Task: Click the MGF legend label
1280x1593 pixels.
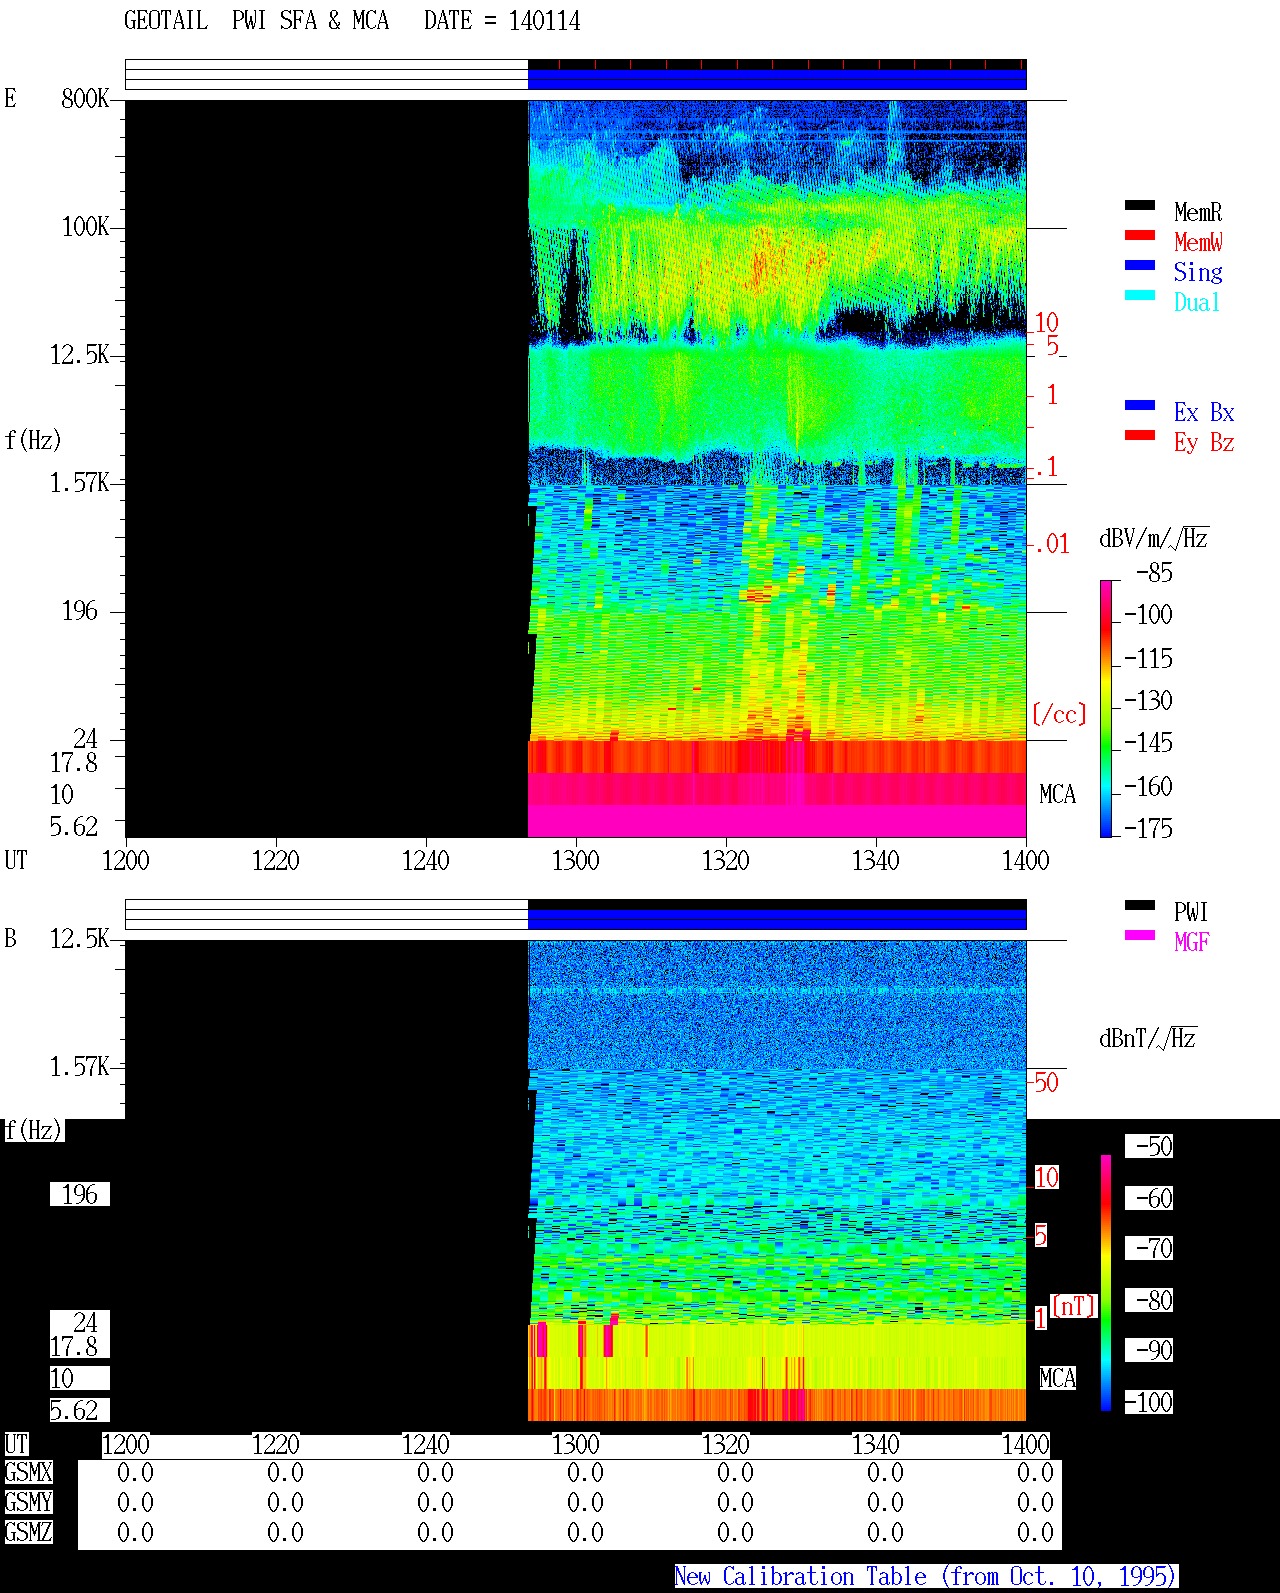Action: [1191, 942]
